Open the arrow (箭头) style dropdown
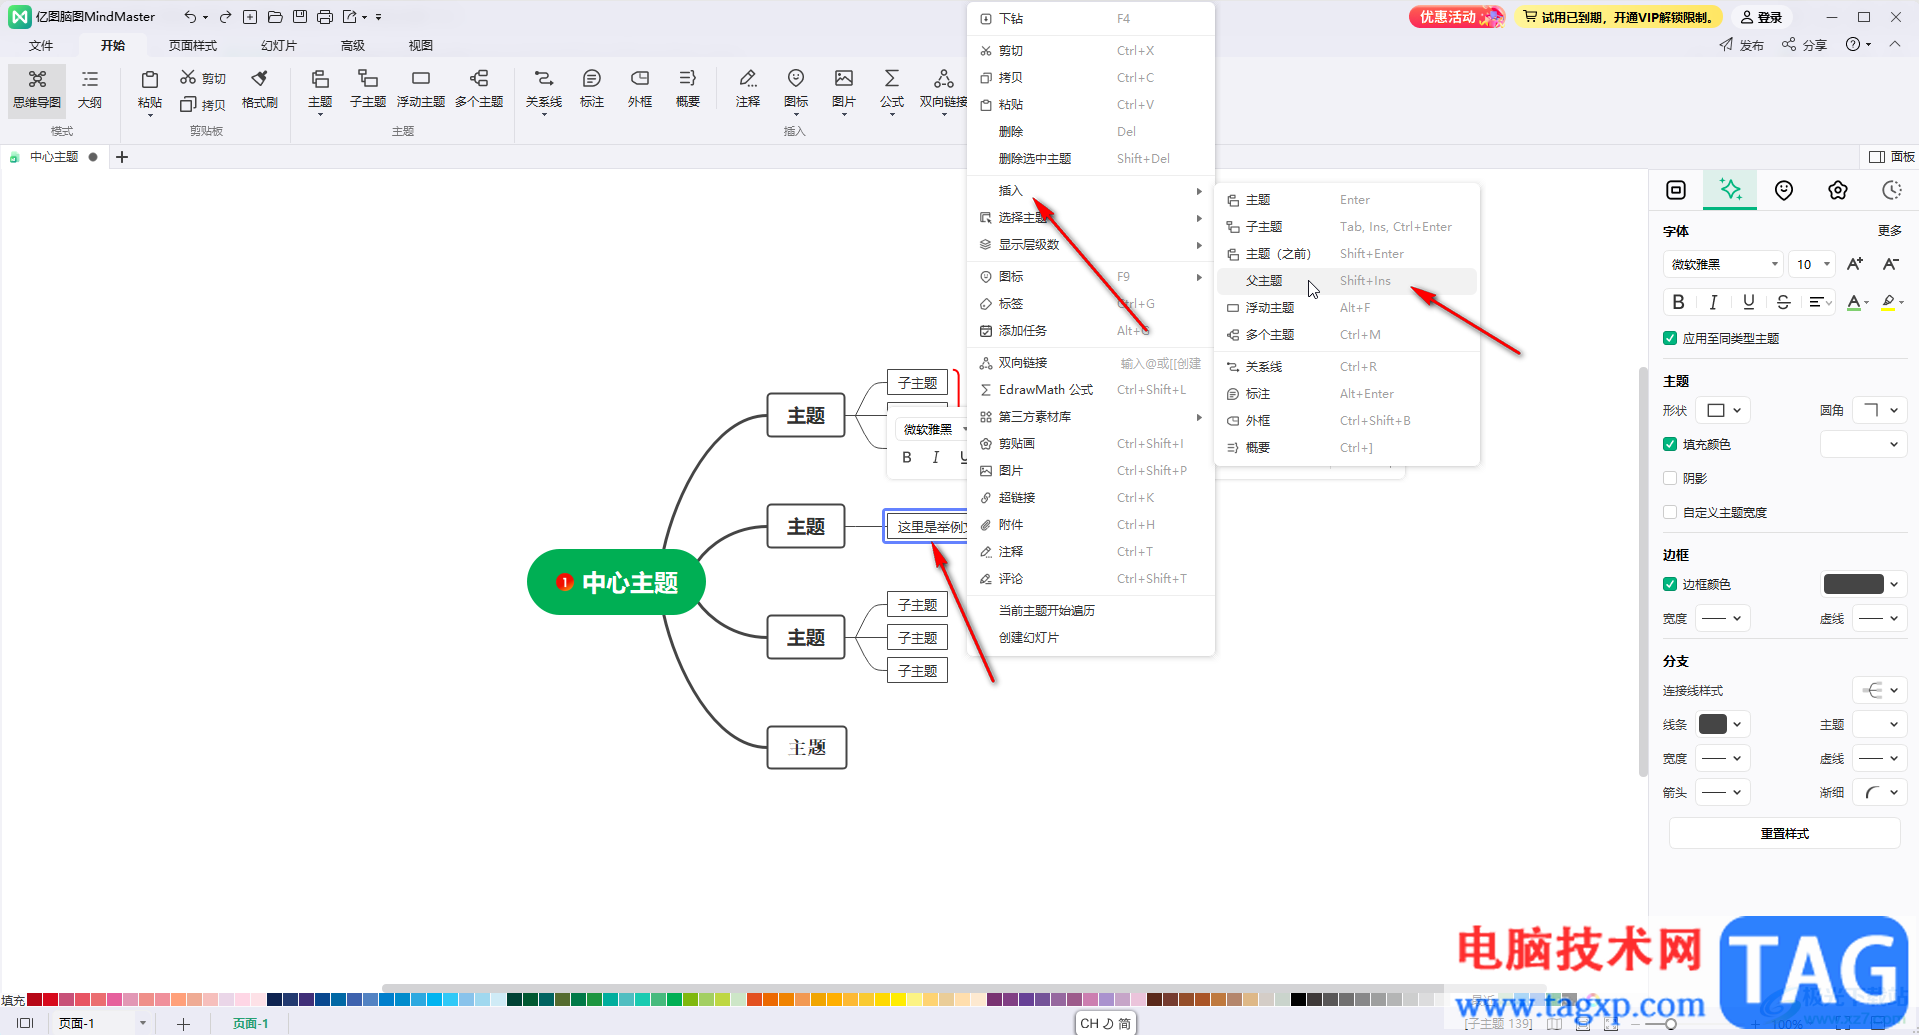The height and width of the screenshot is (1035, 1919). coord(1722,792)
